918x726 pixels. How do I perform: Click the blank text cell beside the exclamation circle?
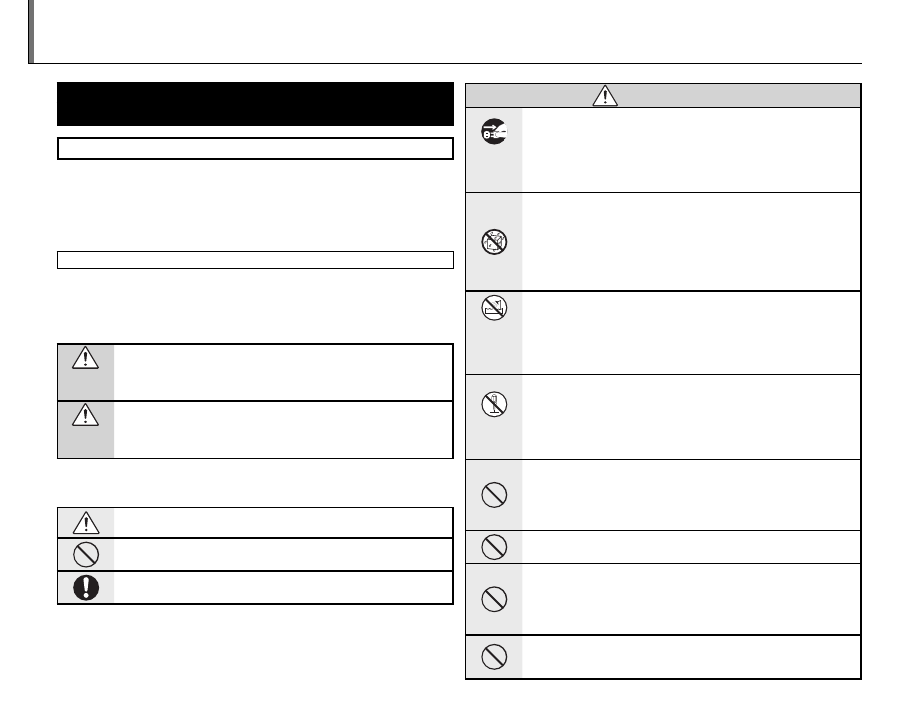(283, 588)
